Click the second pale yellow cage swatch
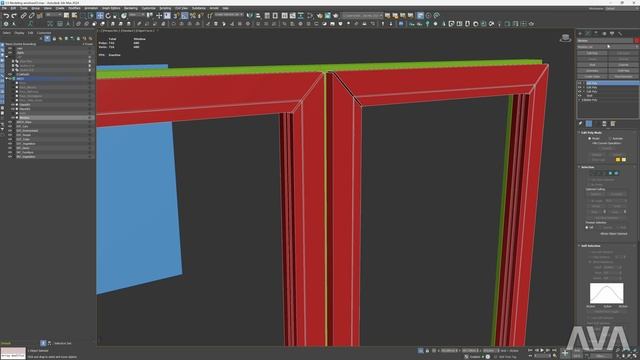This screenshot has width=640, height=360. pyautogui.click(x=624, y=160)
